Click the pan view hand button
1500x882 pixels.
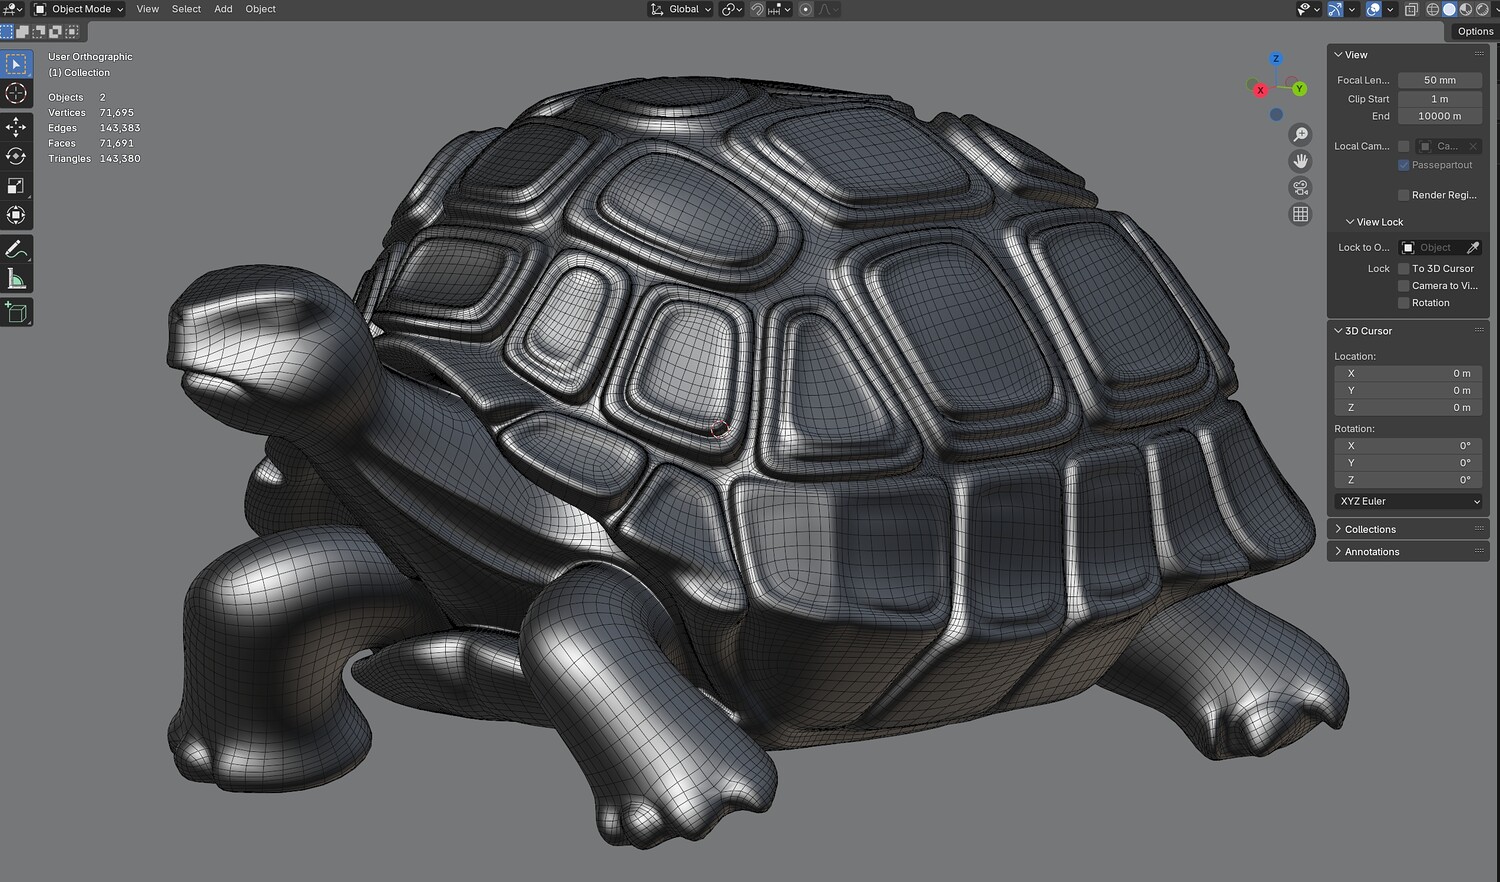pos(1300,161)
